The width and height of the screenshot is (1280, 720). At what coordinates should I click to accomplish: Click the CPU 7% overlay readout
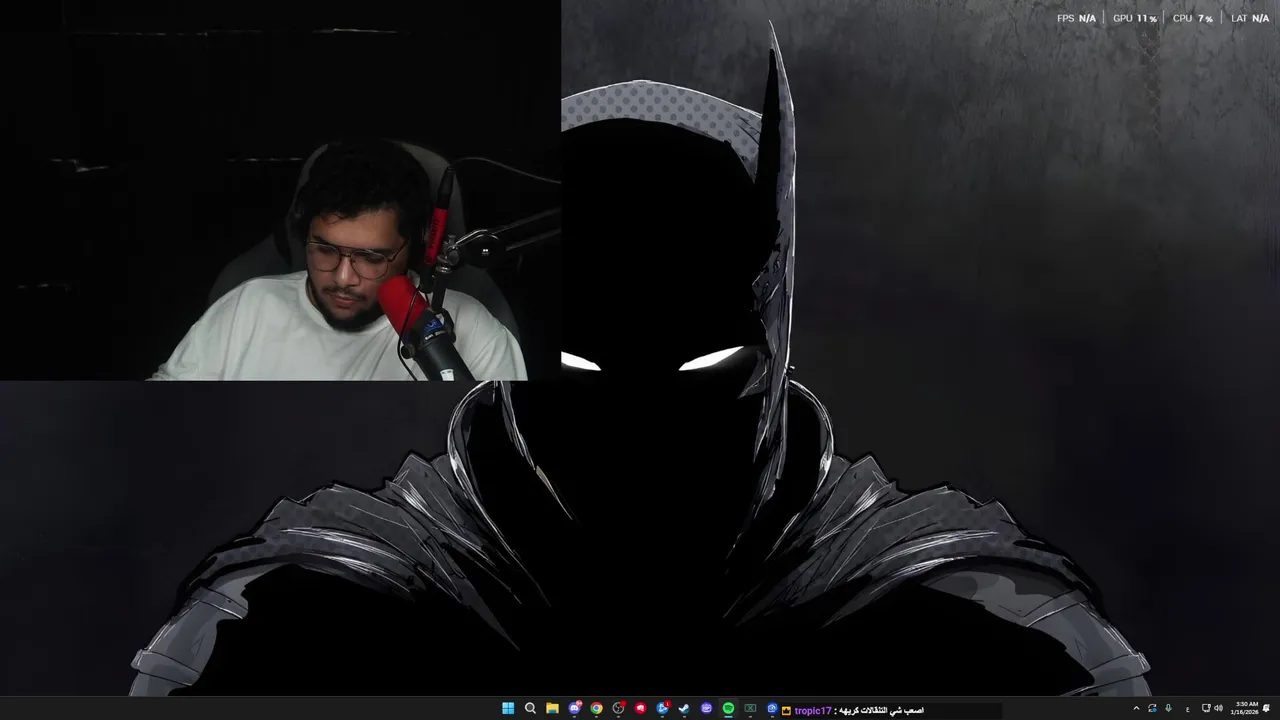[1192, 18]
